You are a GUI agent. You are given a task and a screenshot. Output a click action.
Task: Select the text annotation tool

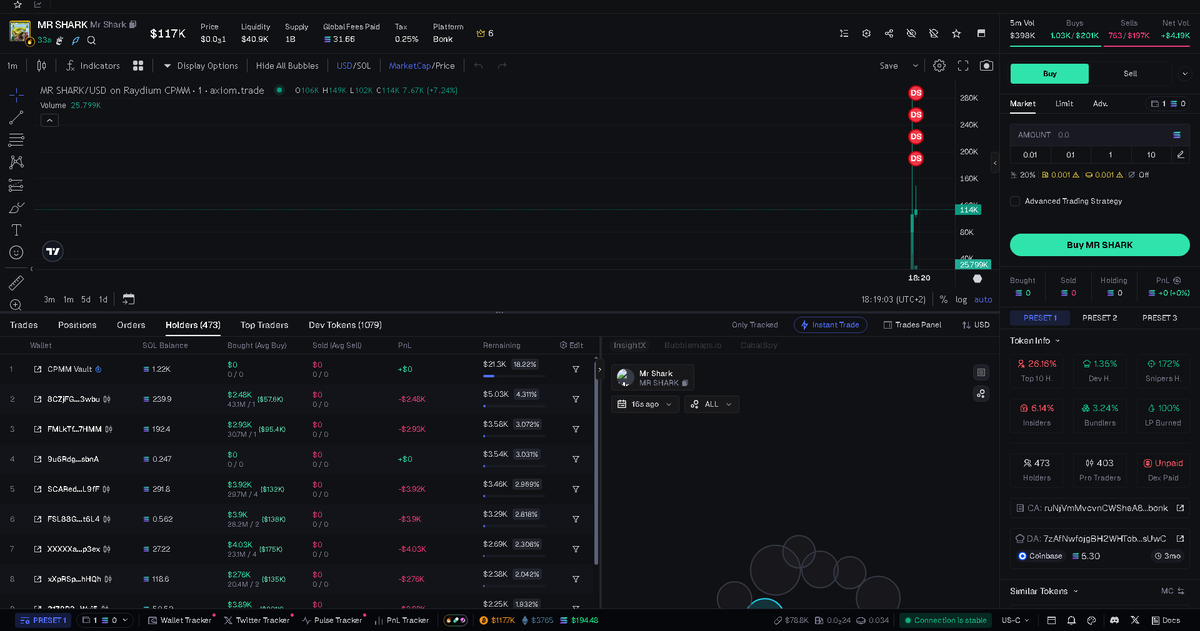click(16, 230)
